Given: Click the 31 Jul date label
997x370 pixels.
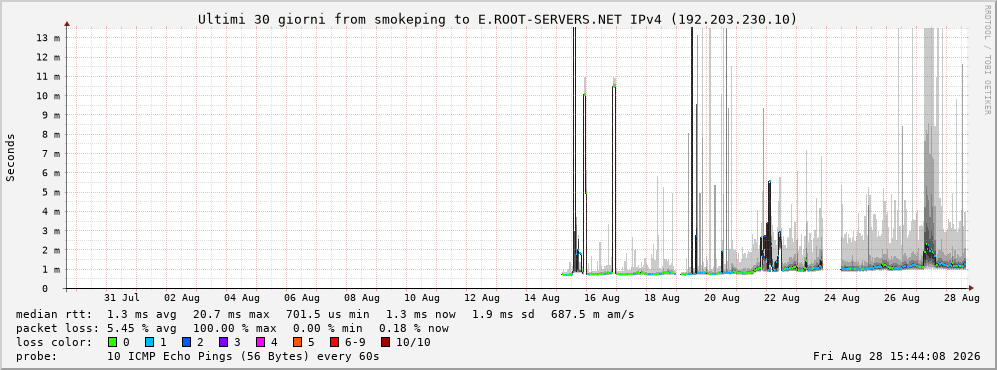Looking at the screenshot, I should [121, 297].
